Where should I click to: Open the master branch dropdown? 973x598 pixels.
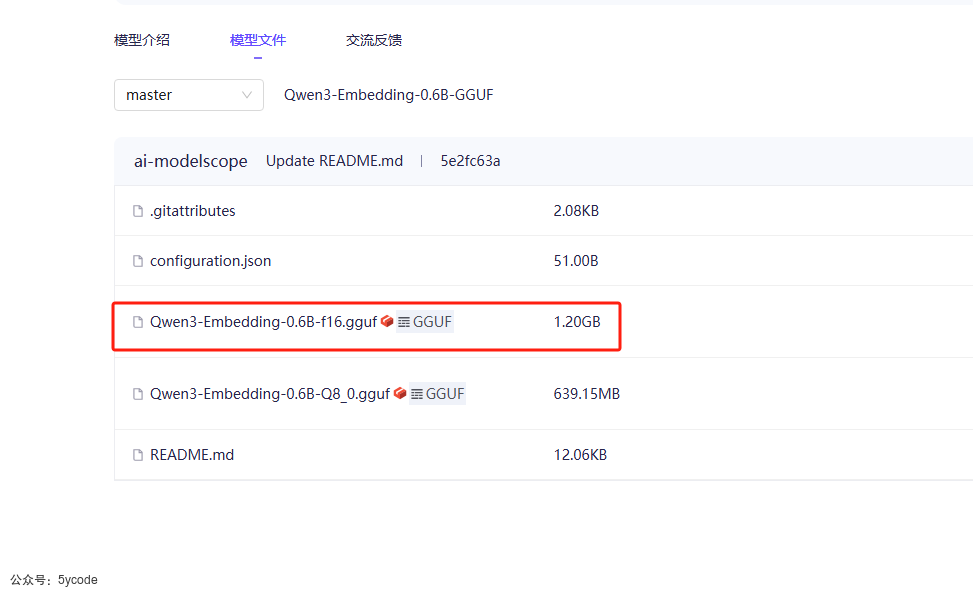[188, 95]
